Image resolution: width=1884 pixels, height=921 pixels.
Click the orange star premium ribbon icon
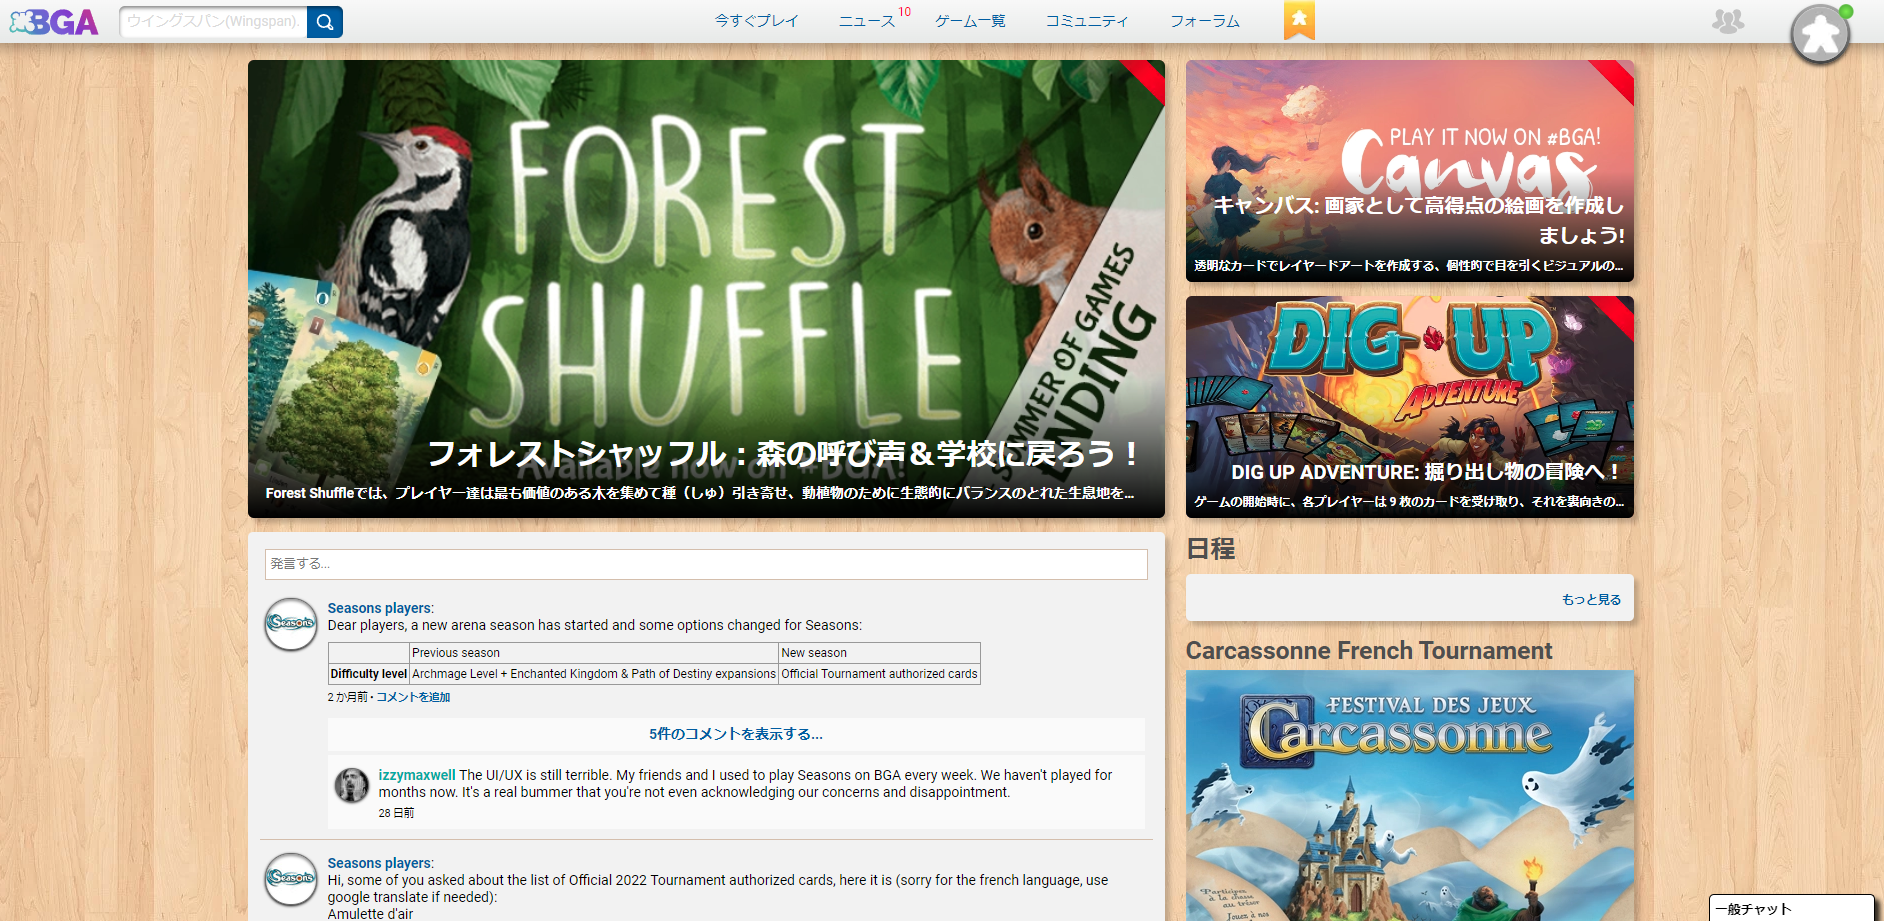pos(1299,19)
